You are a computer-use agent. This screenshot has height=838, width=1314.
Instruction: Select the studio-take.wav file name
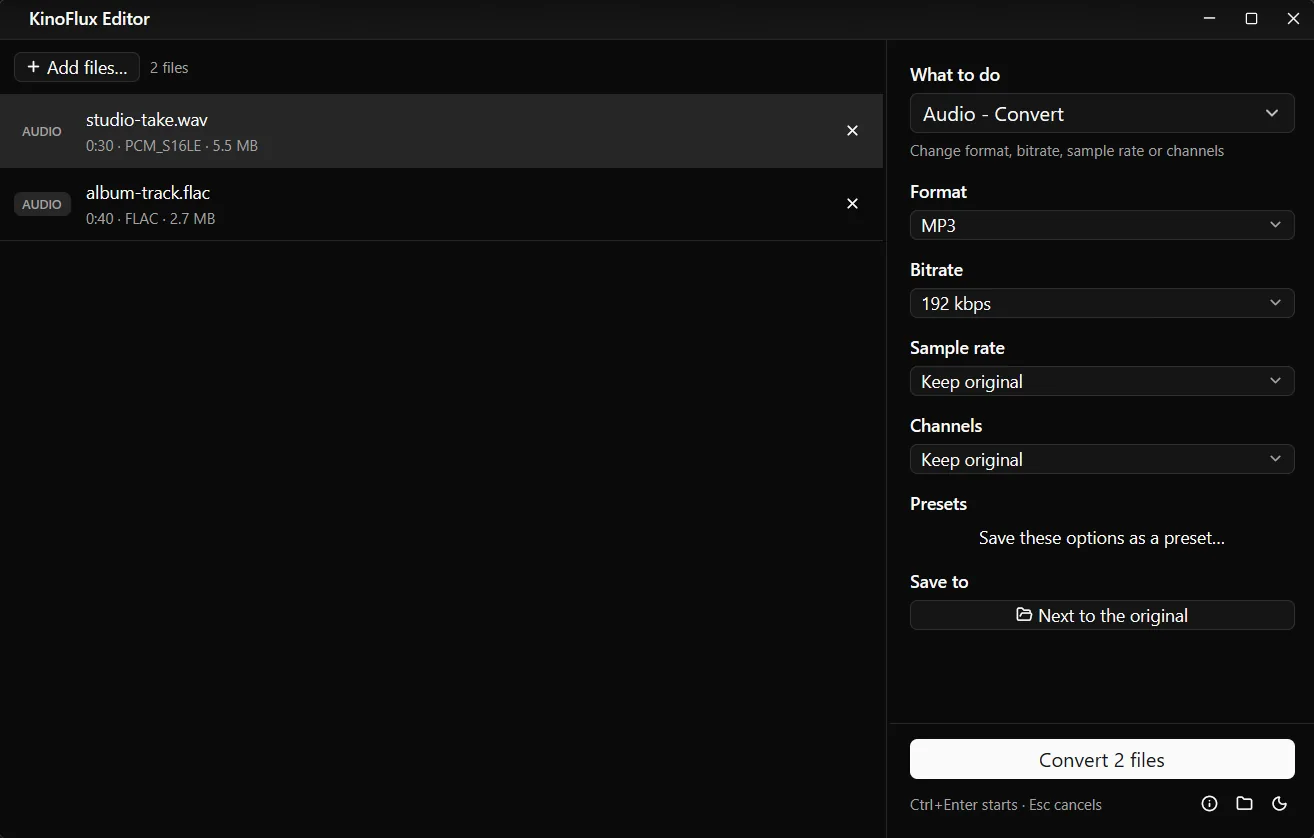click(x=147, y=120)
